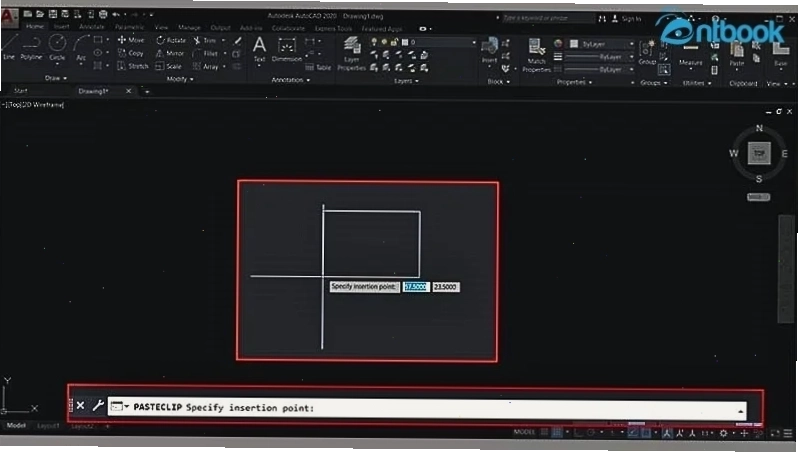This screenshot has width=798, height=452.
Task: Open the layer name dropdown showing 0
Action: tap(439, 42)
